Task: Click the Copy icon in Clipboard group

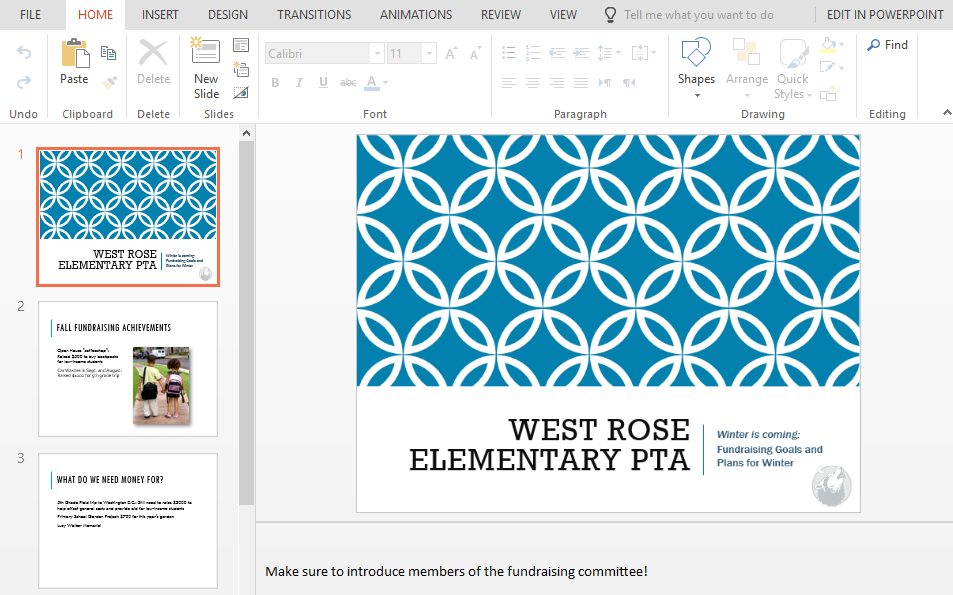Action: coord(109,53)
